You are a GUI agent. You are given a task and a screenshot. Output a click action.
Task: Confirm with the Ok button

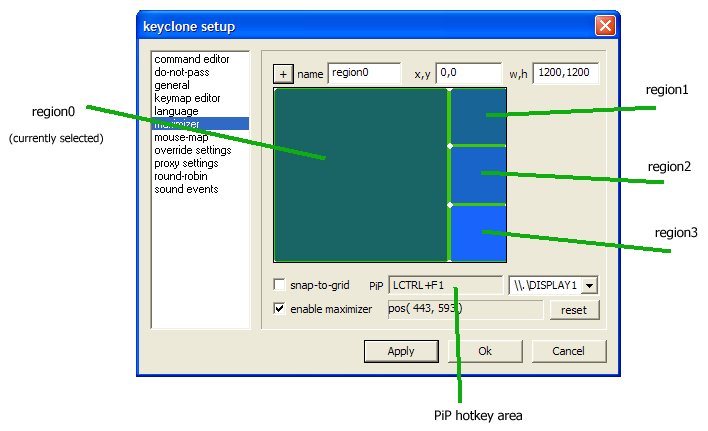(485, 351)
